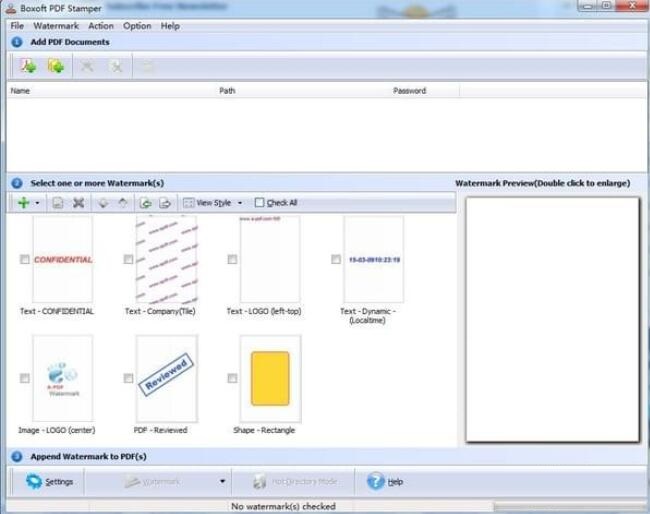Viewport: 650px width, 514px height.
Task: Check the Image - LOGO (center) box
Action: coord(25,378)
